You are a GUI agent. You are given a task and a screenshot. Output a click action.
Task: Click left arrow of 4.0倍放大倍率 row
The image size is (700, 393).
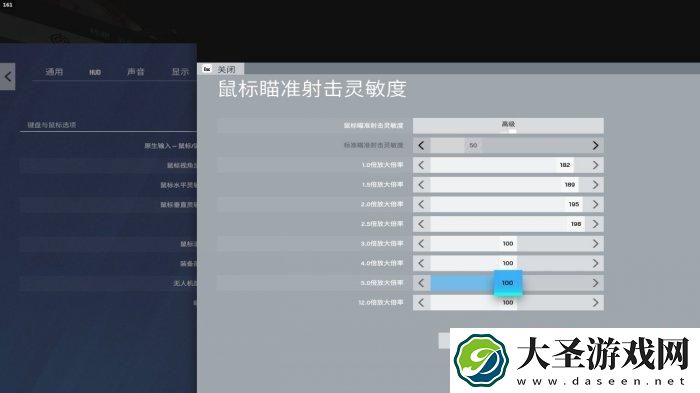pyautogui.click(x=421, y=263)
